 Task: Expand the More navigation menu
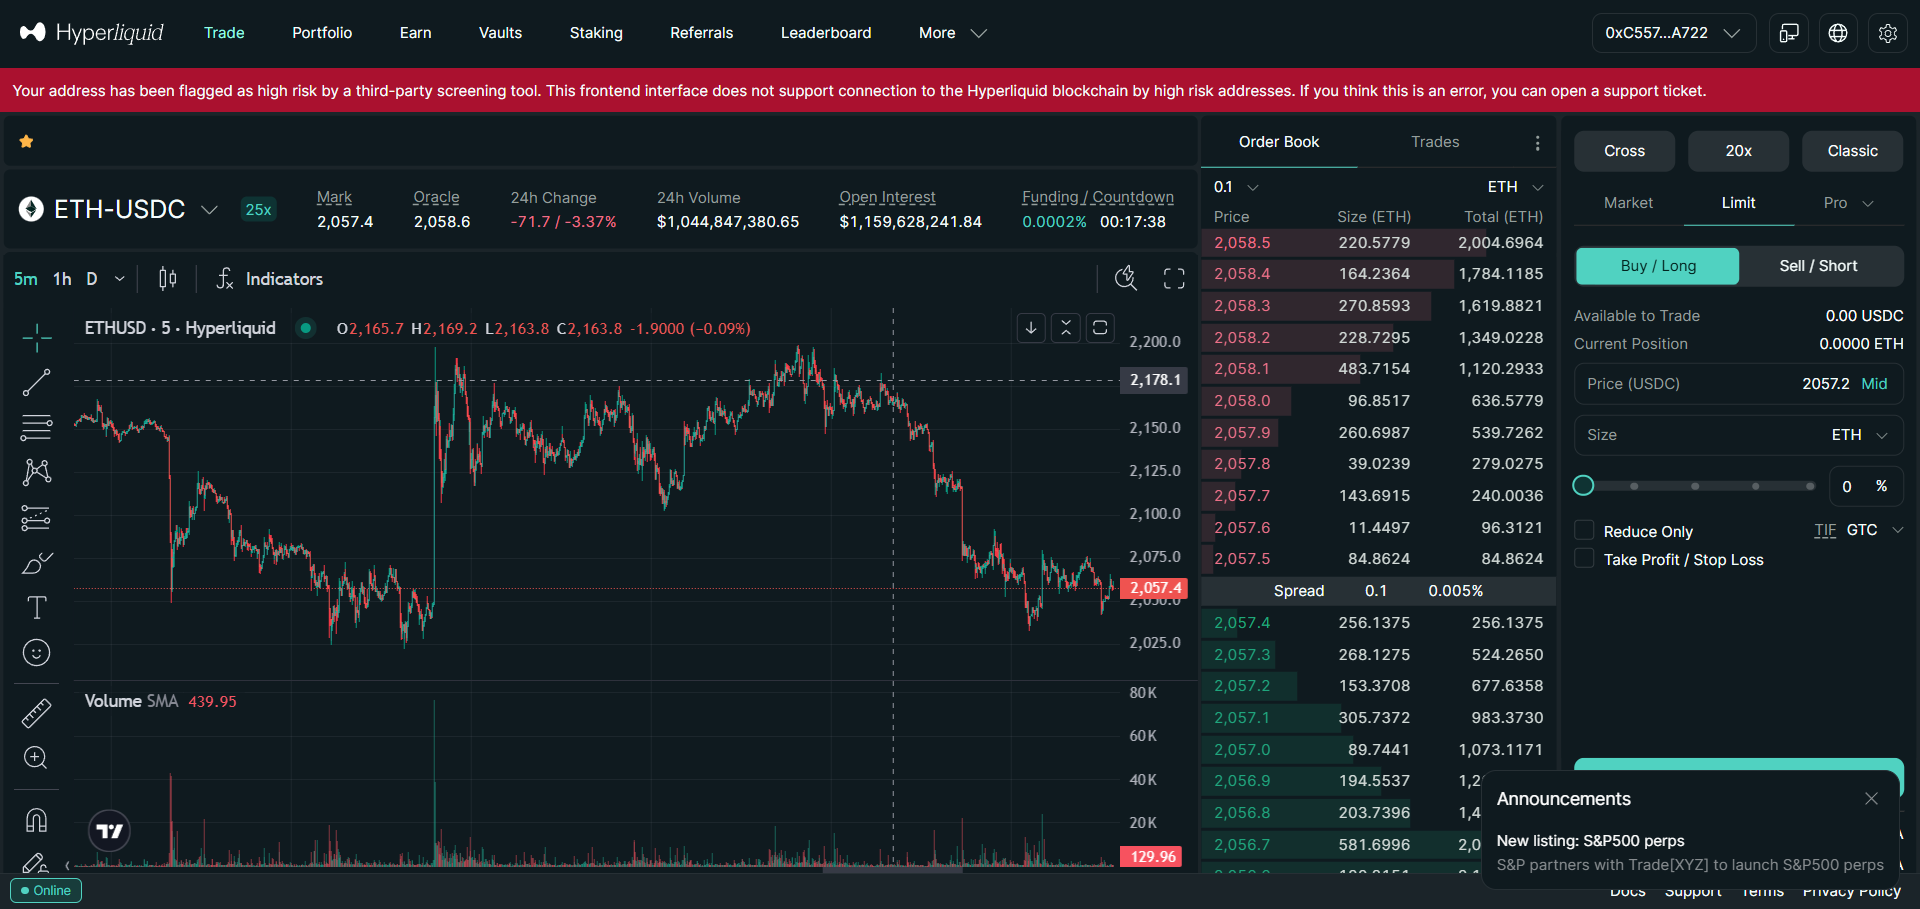point(952,33)
